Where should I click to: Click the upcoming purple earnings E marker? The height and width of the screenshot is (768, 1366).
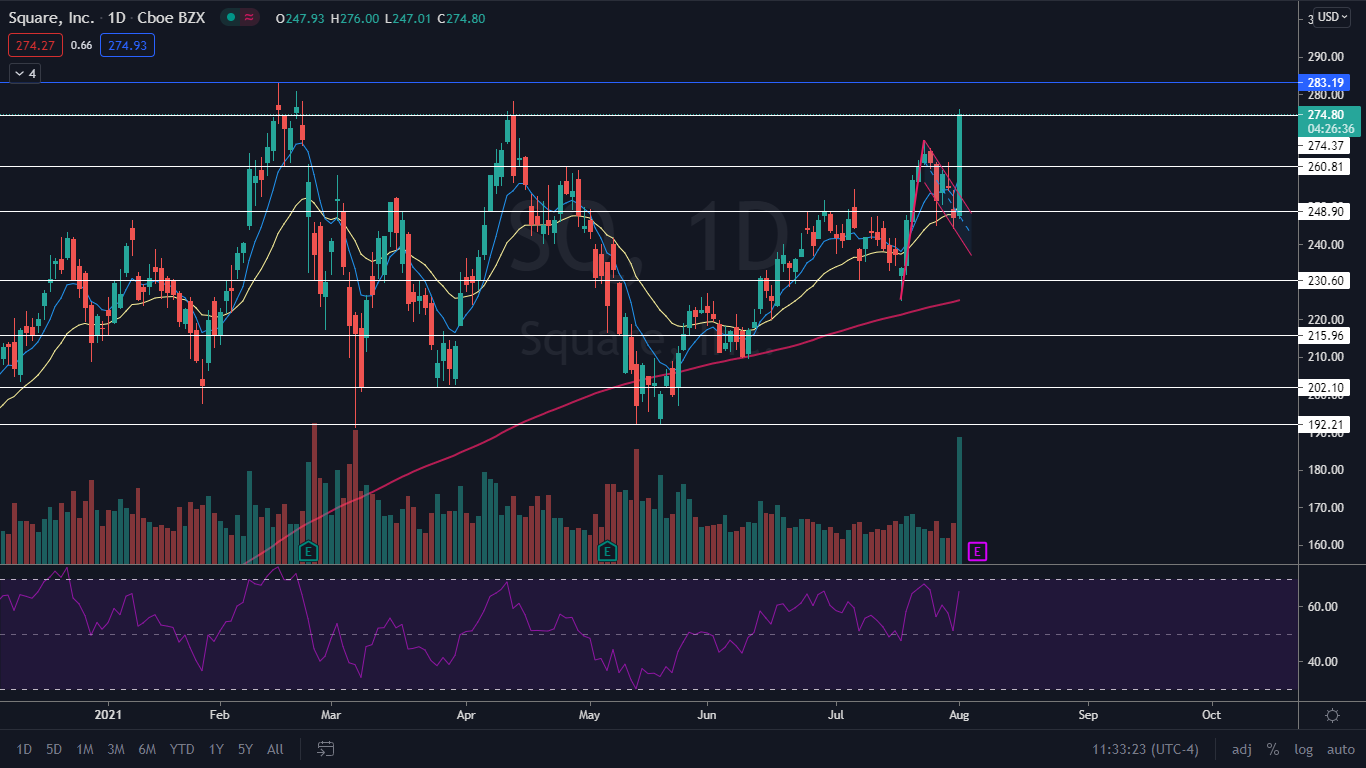click(x=978, y=551)
